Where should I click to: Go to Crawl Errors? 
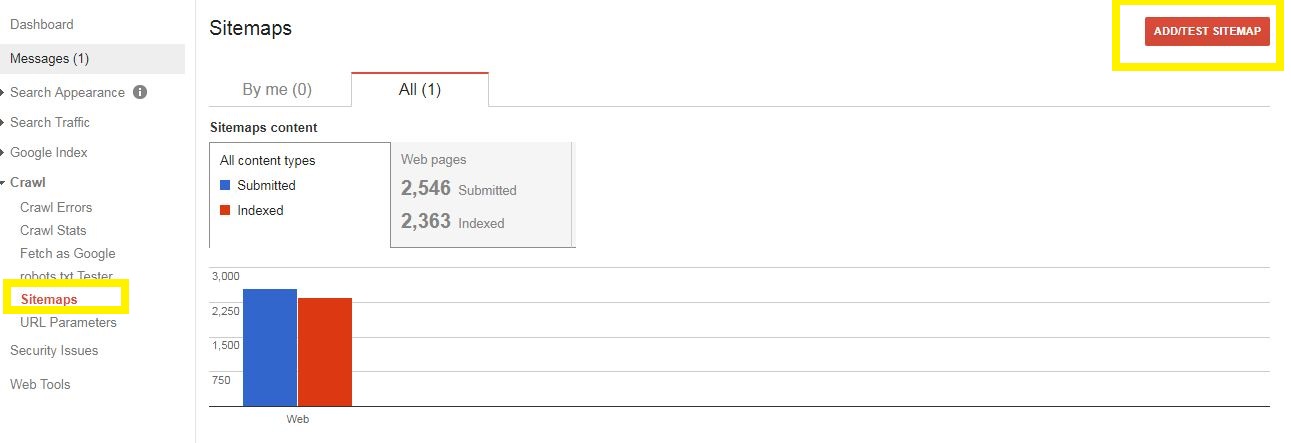coord(56,207)
